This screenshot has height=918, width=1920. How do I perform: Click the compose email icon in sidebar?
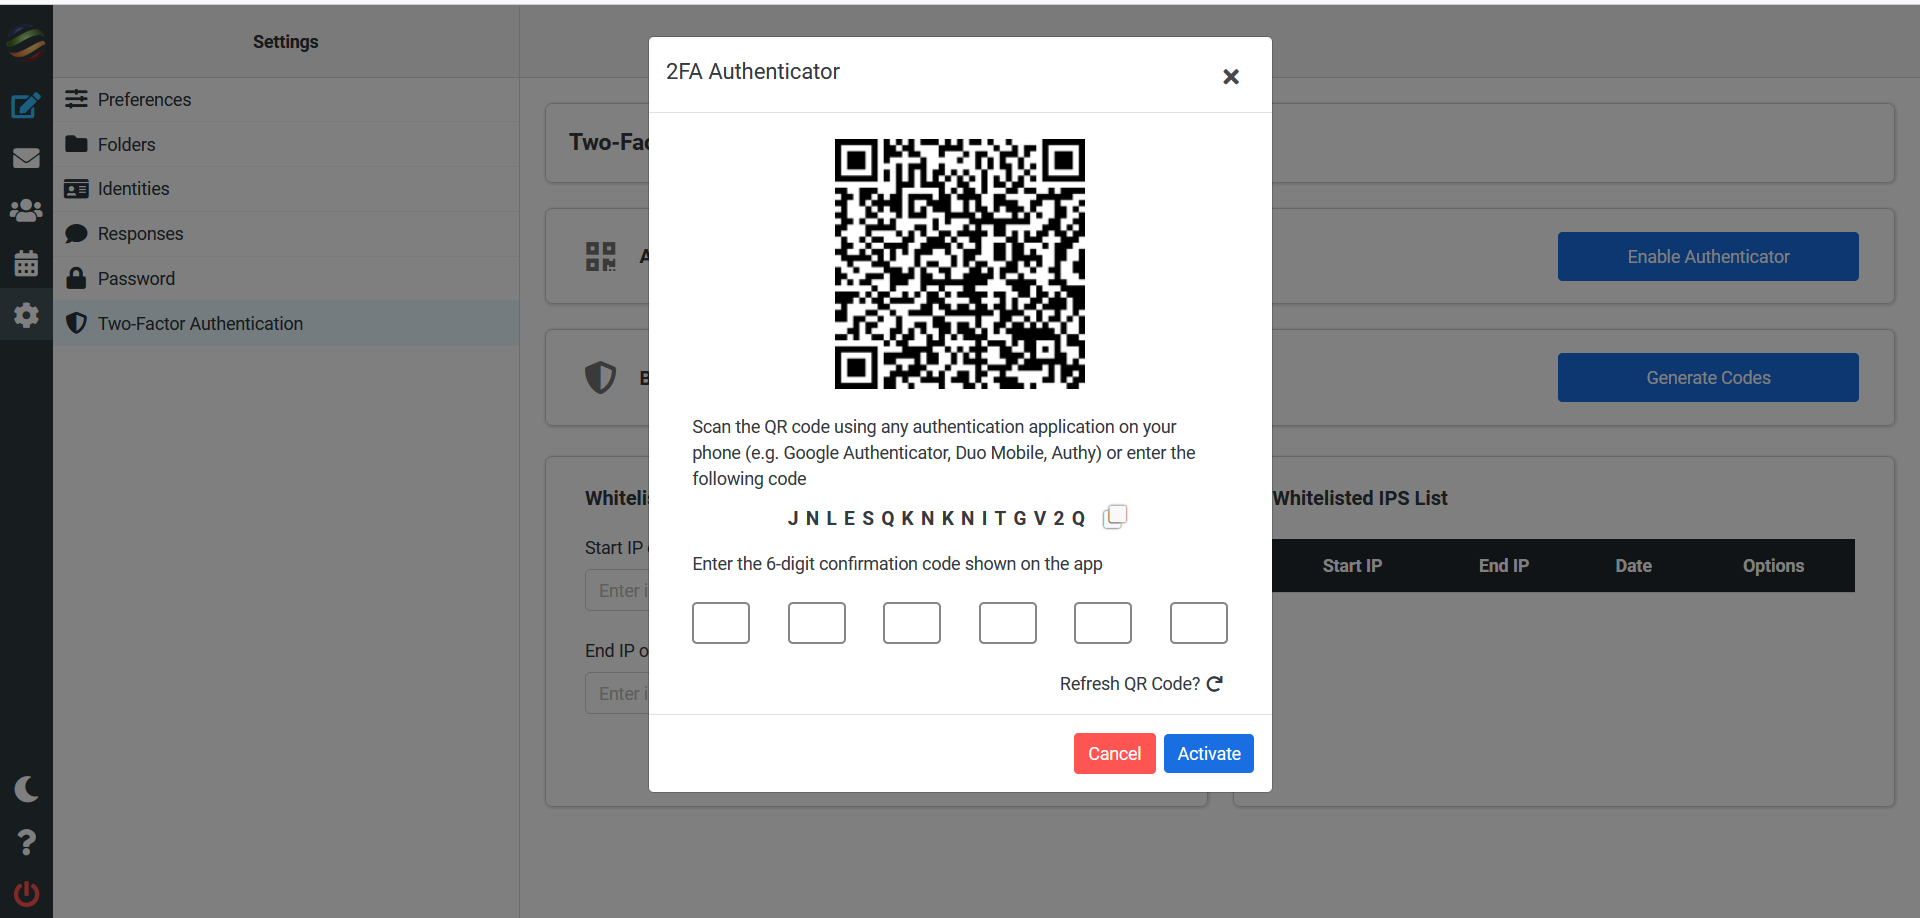(x=26, y=105)
